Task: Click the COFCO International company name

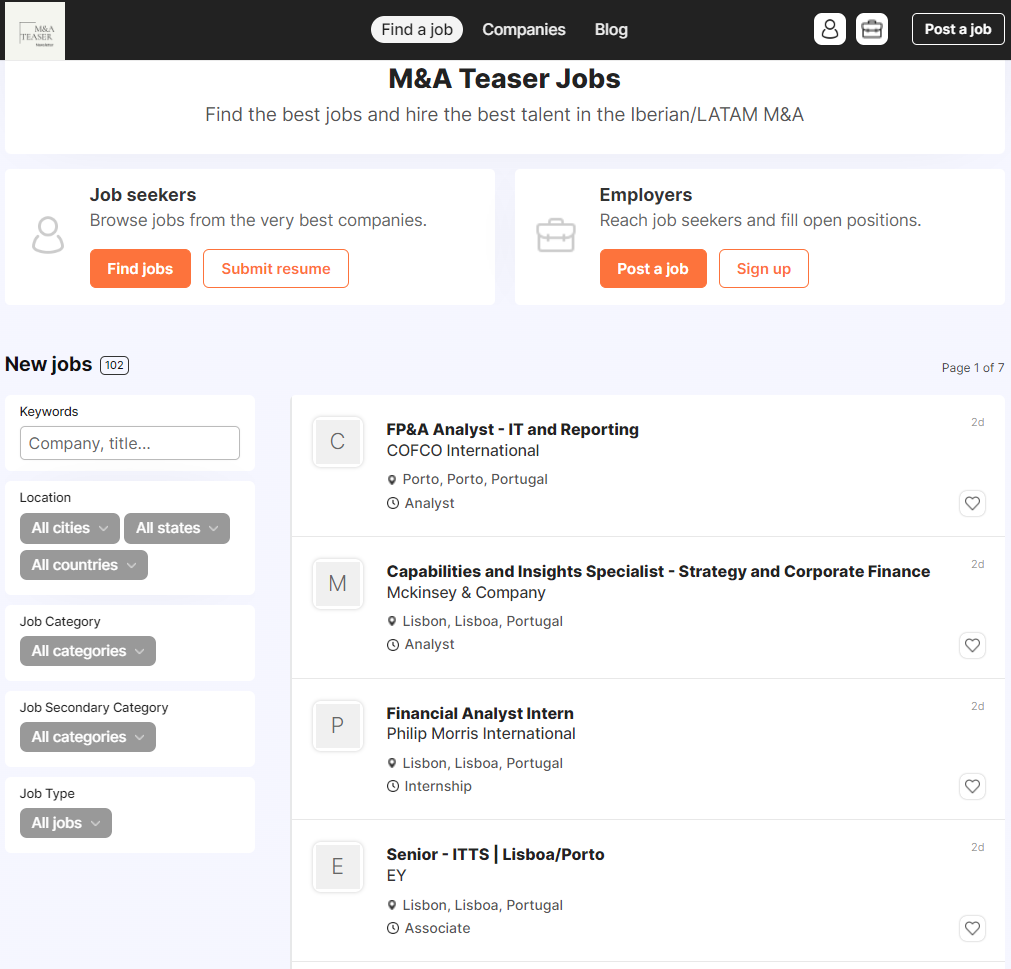Action: click(x=463, y=451)
